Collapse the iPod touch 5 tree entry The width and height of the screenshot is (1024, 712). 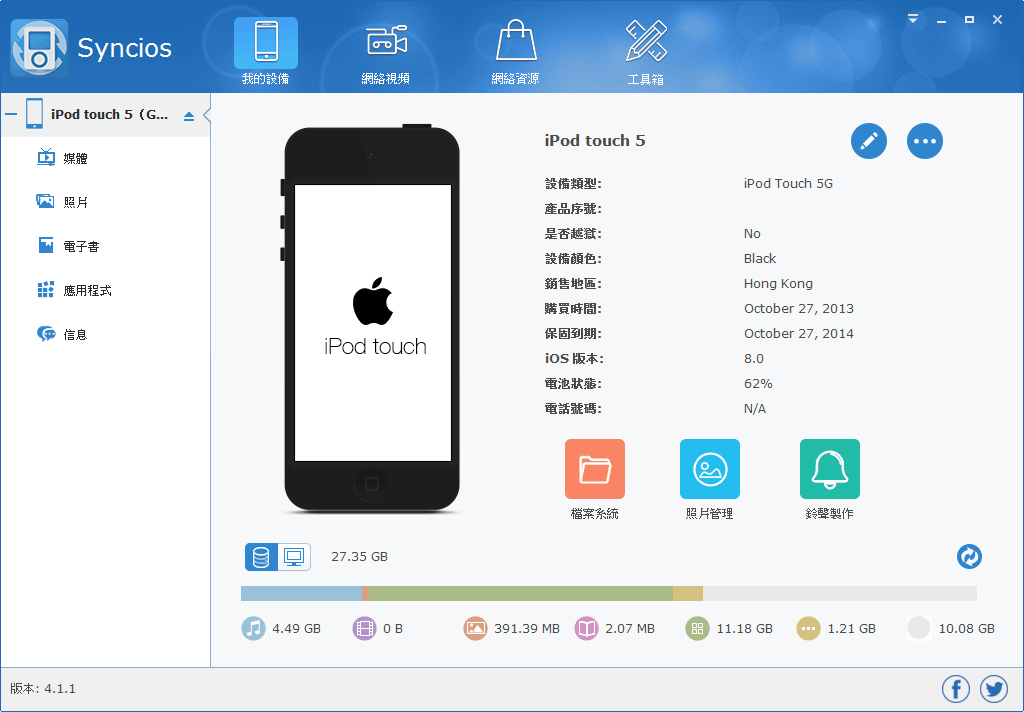(x=12, y=113)
